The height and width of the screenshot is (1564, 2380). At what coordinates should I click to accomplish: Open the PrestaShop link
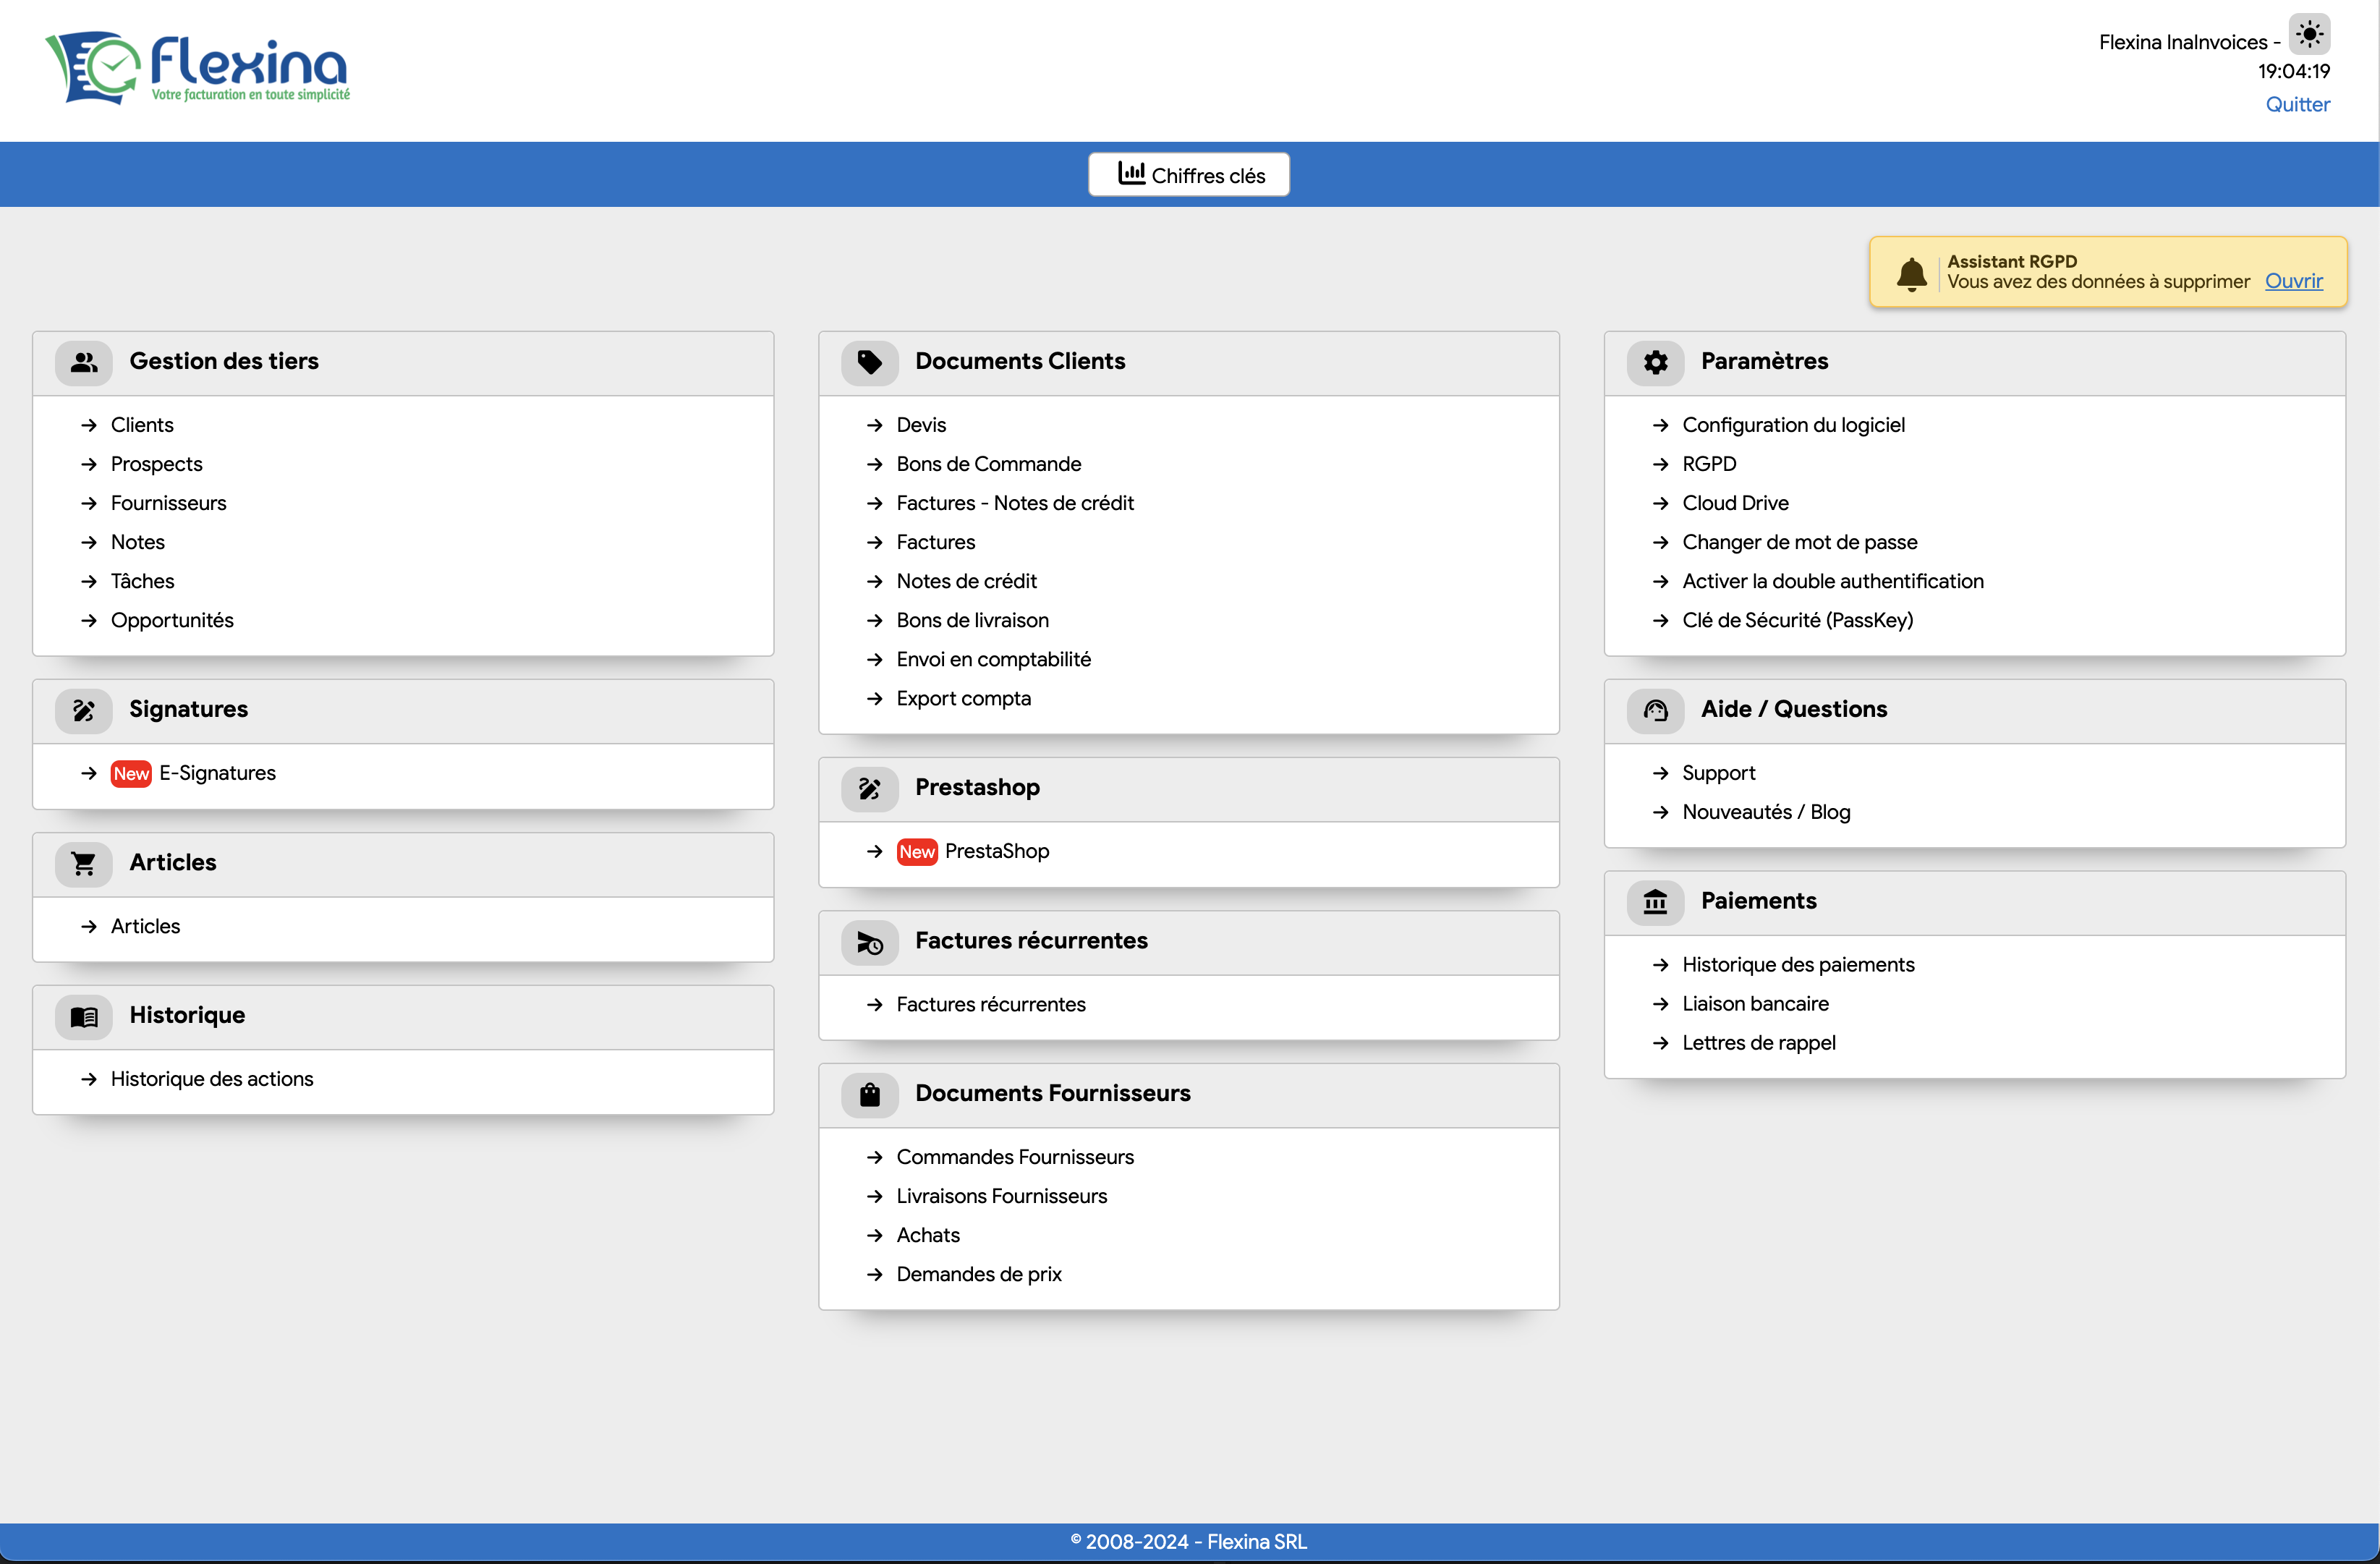click(997, 851)
